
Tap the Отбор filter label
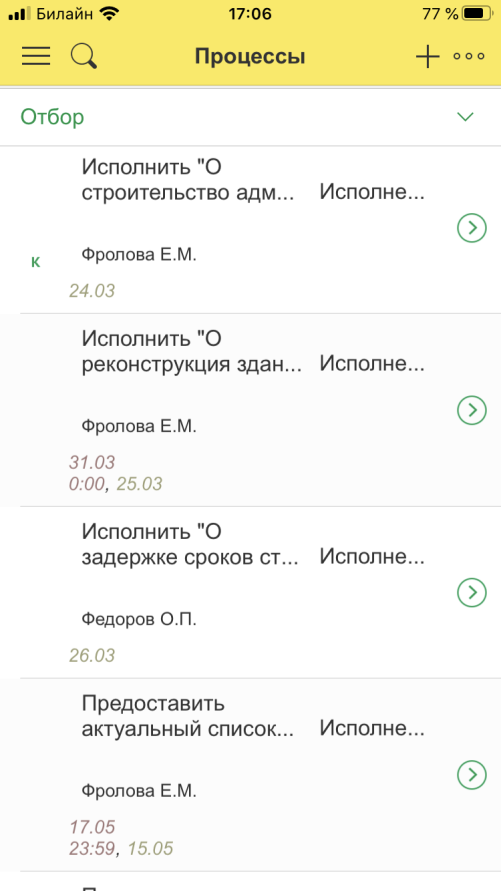[52, 117]
